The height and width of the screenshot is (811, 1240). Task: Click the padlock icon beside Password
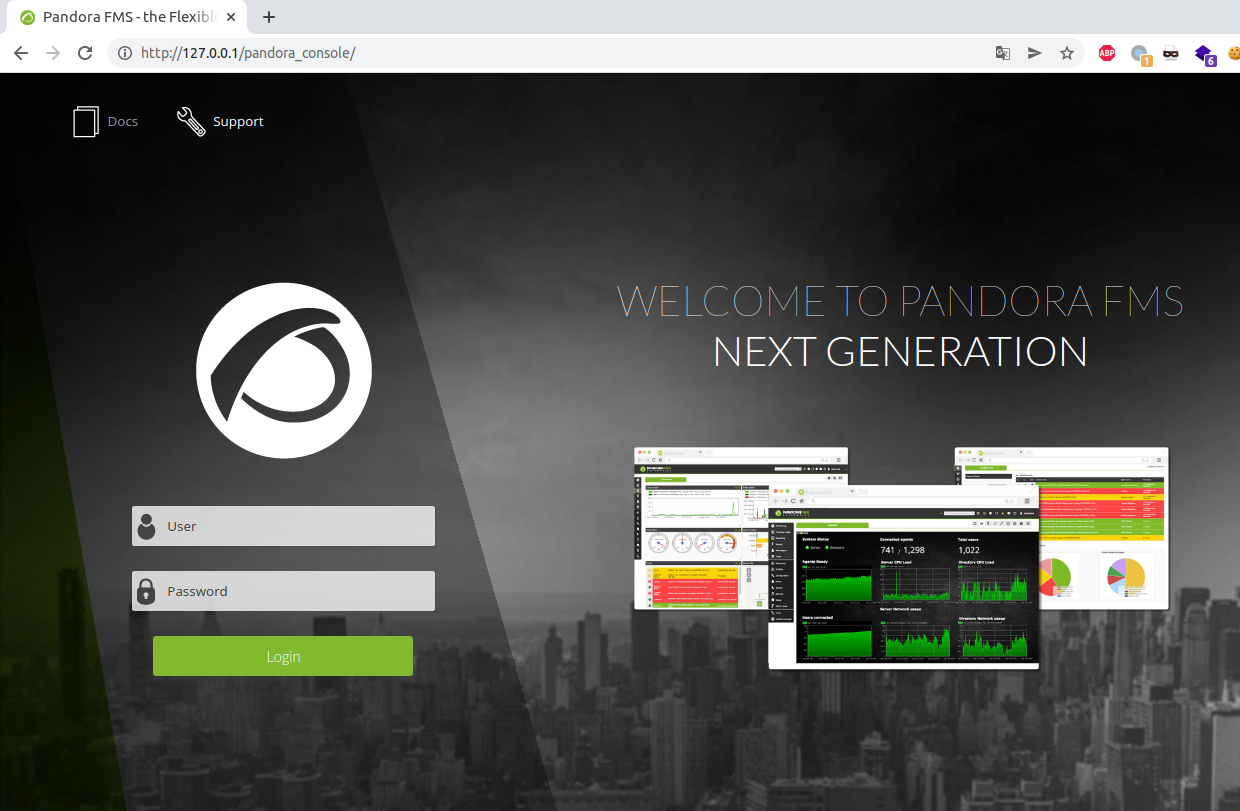pyautogui.click(x=146, y=591)
